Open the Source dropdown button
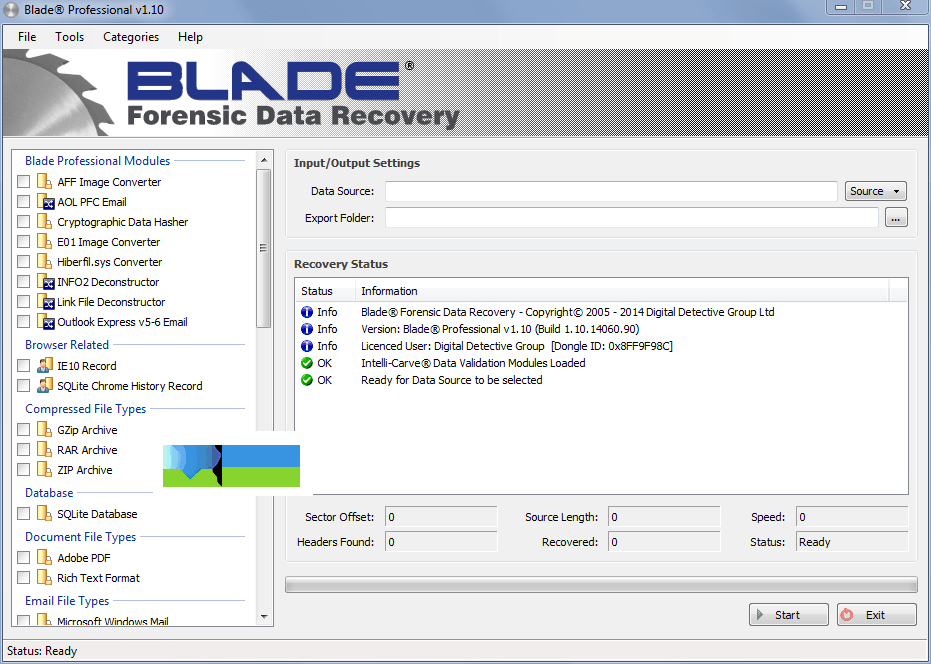 [876, 191]
